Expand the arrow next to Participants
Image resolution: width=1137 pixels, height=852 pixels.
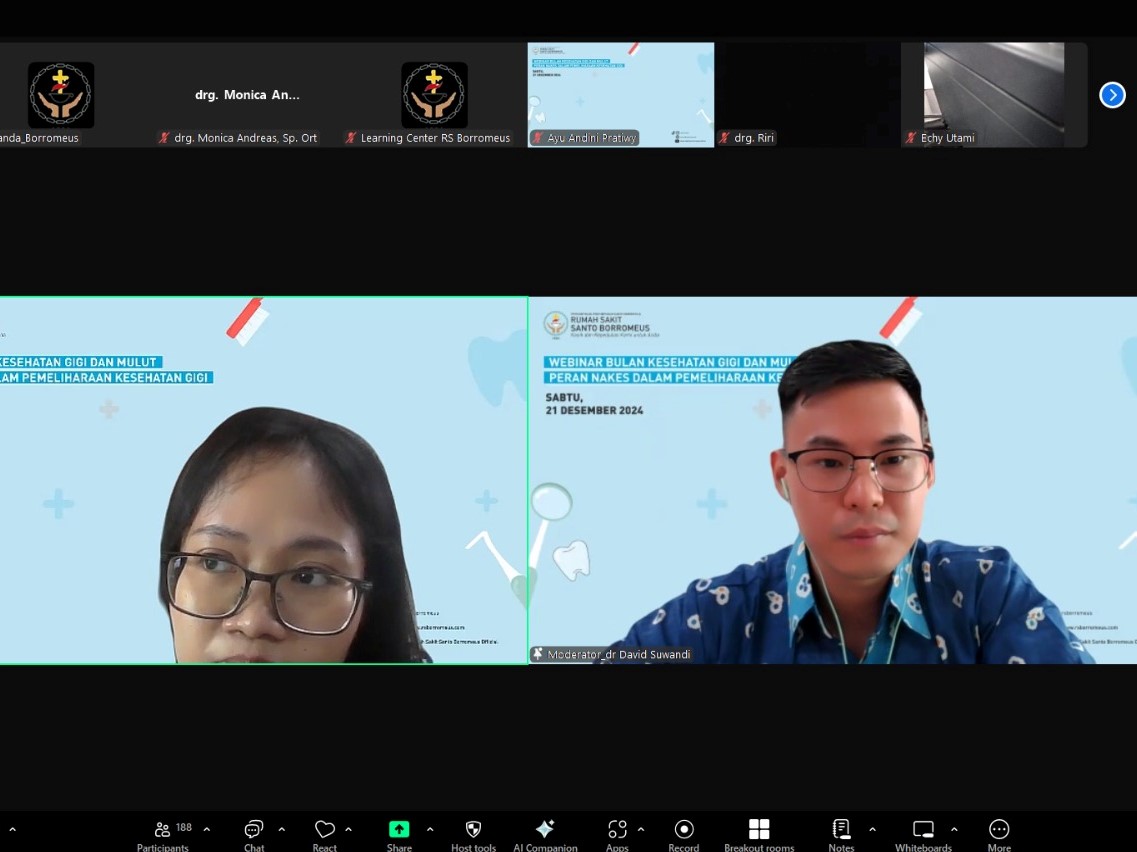(x=207, y=829)
